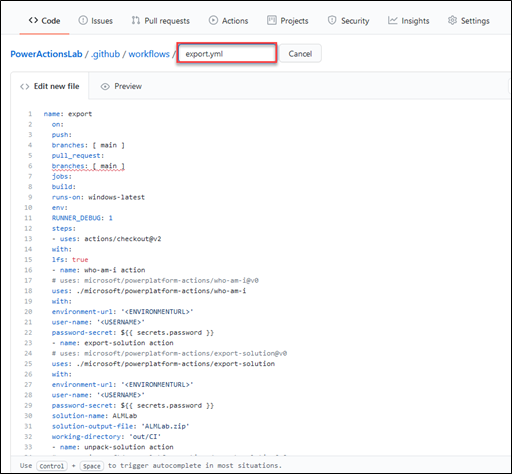Click the Security shield icon
The width and height of the screenshot is (512, 474).
pos(332,20)
